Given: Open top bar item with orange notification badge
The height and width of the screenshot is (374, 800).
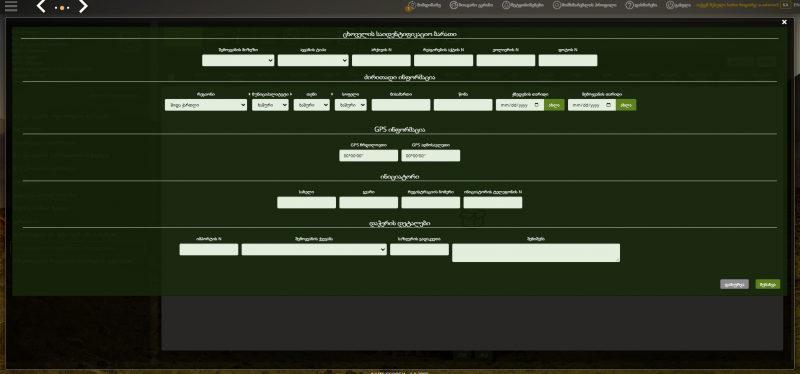Looking at the screenshot, I should 423,6.
